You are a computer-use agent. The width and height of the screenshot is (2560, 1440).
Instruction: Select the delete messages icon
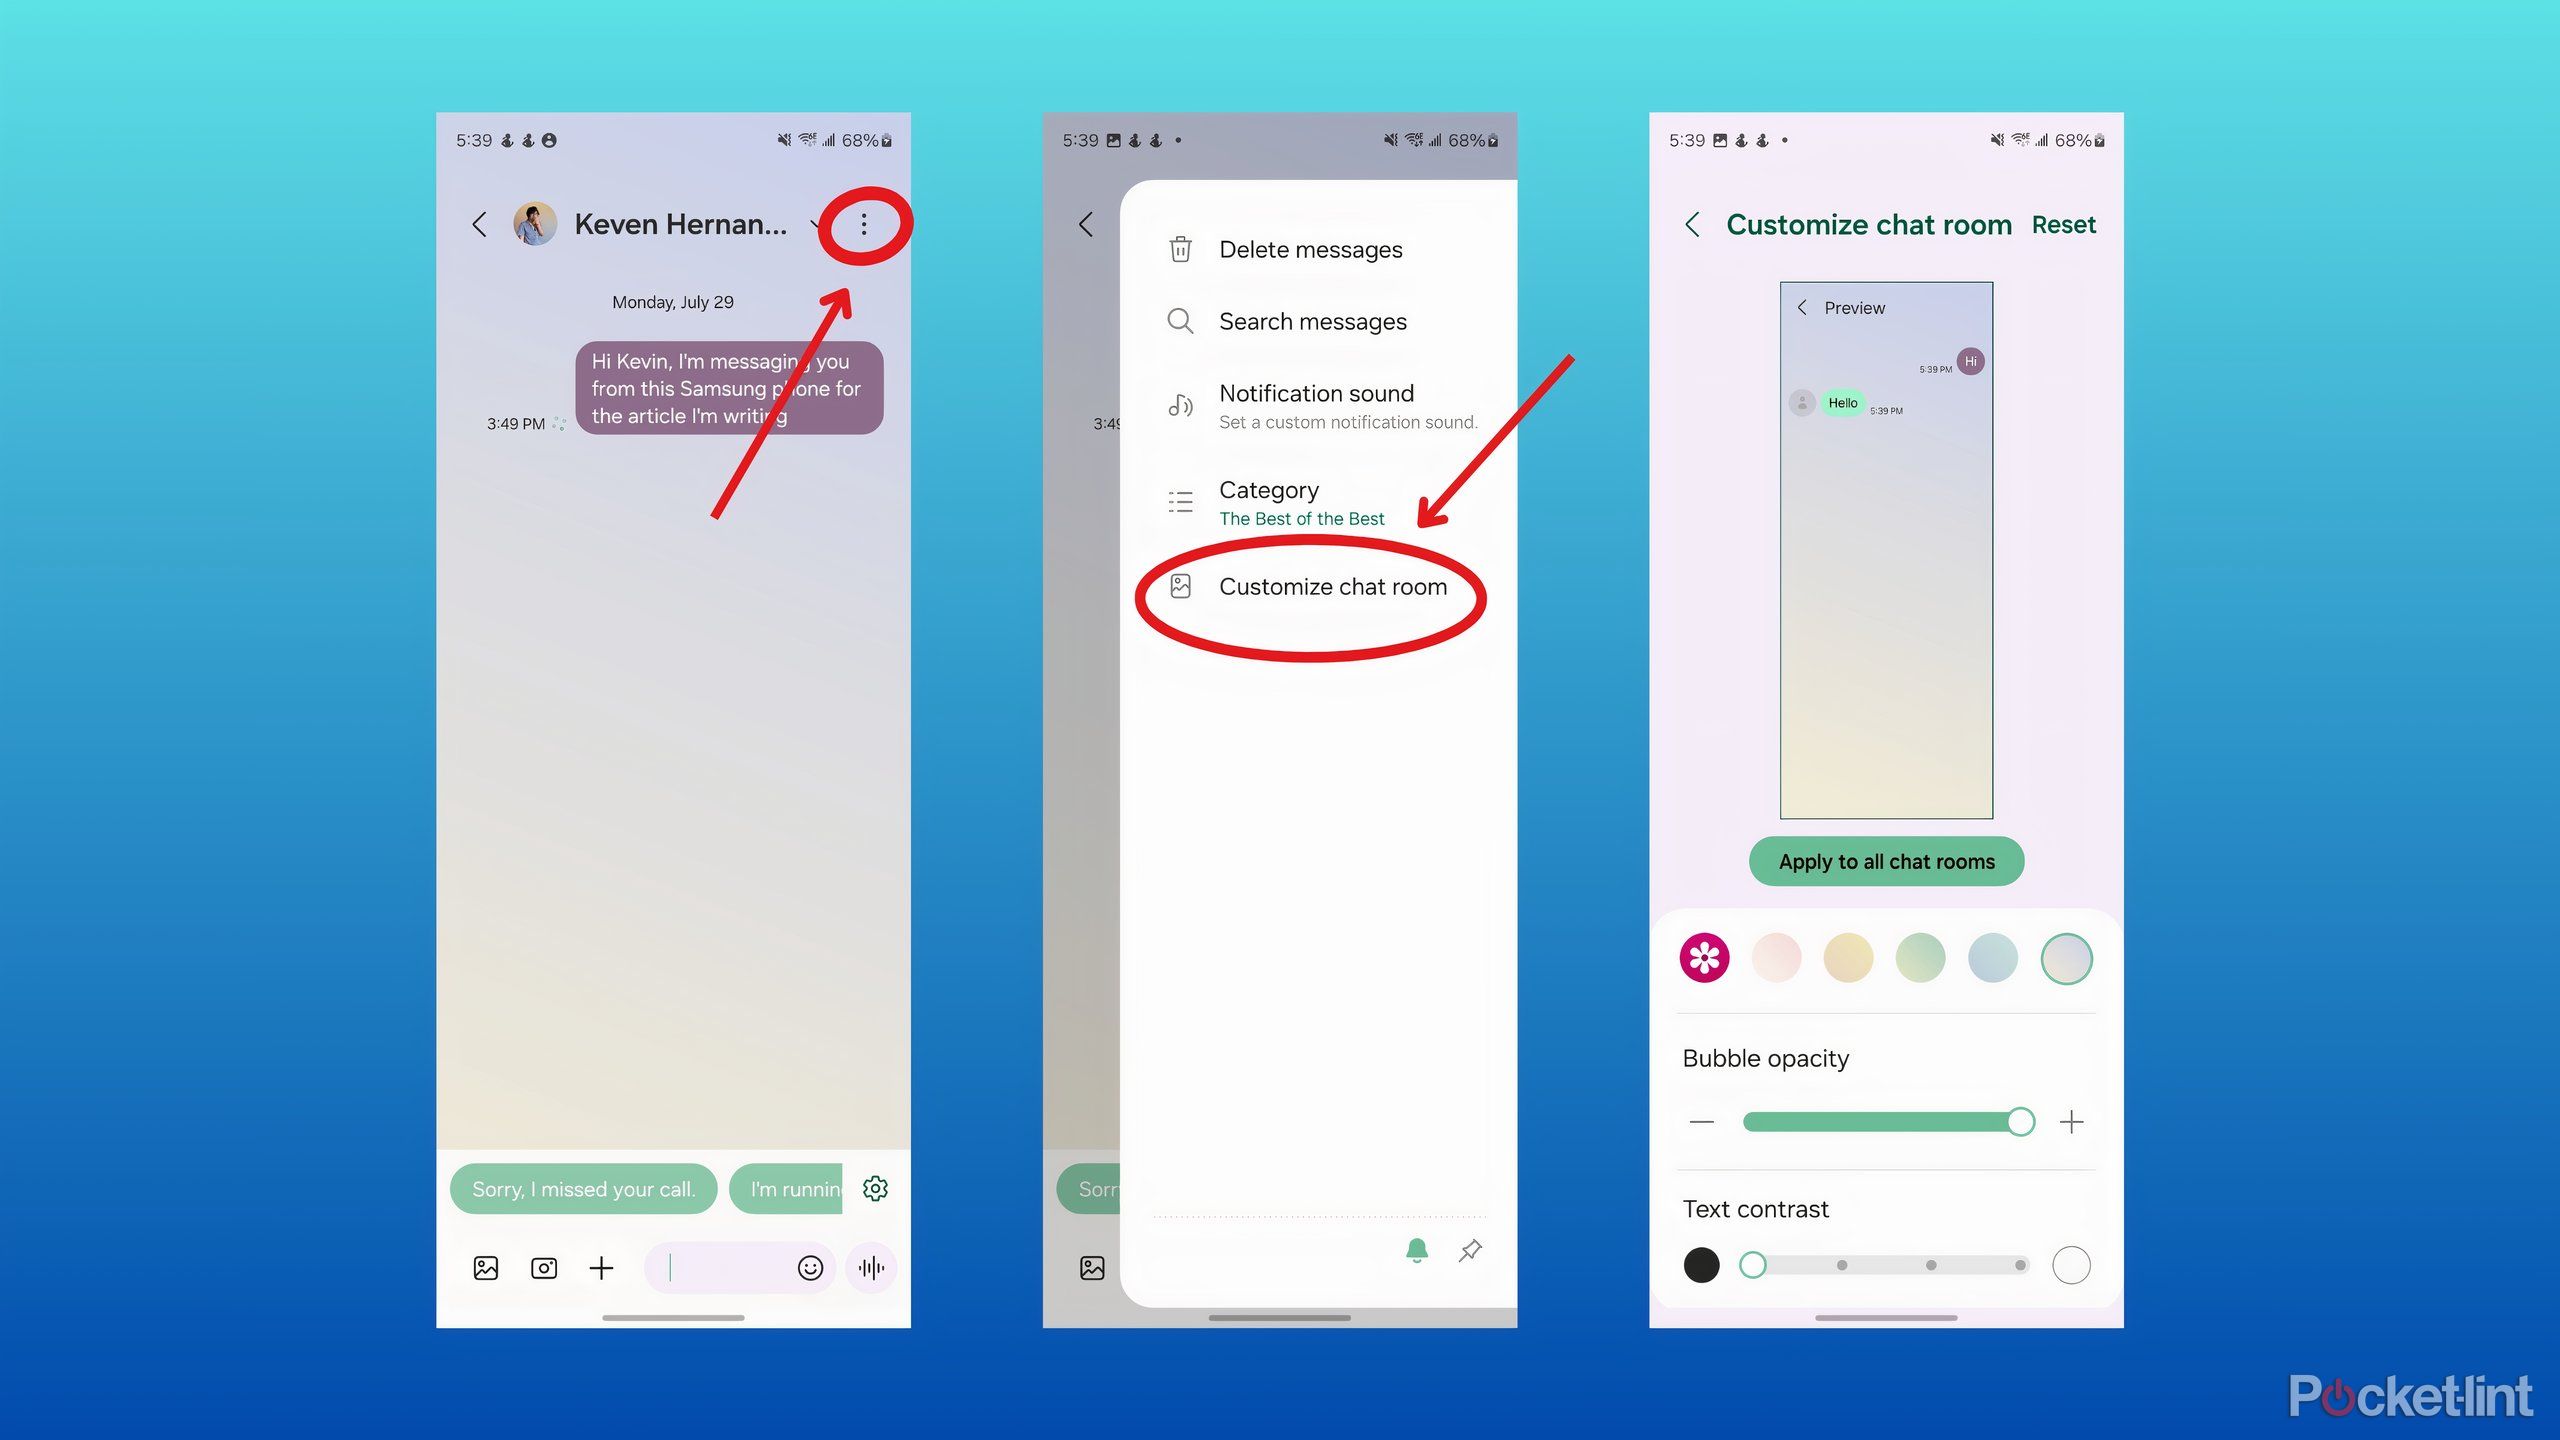1182,248
